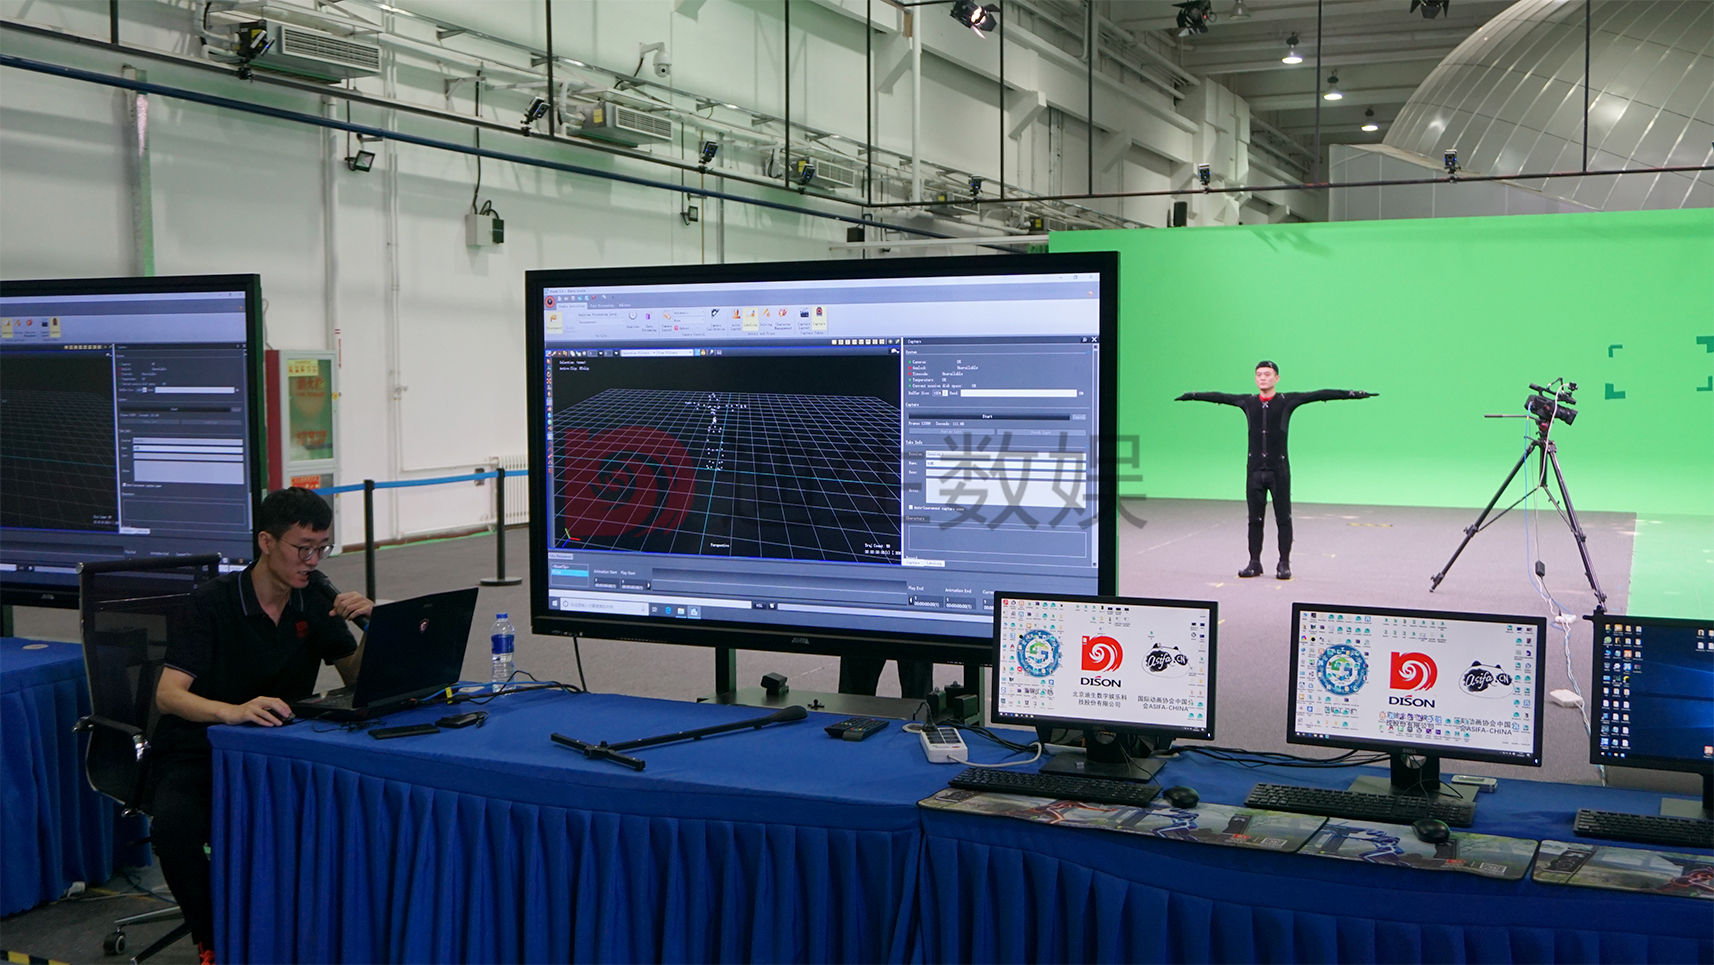1714x965 pixels.
Task: Click the Animation End timecode field
Action: tap(960, 603)
